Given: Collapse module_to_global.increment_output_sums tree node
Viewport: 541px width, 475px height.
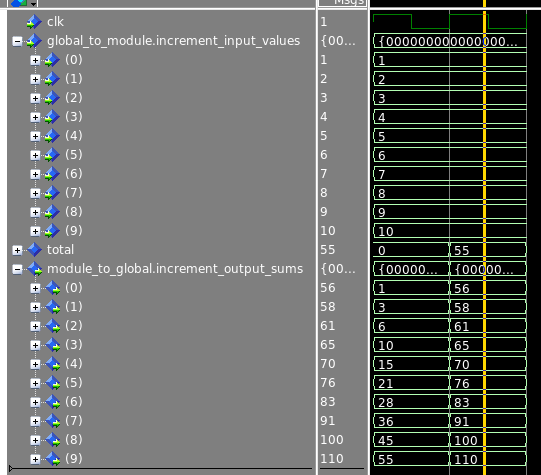Looking at the screenshot, I should pyautogui.click(x=17, y=269).
